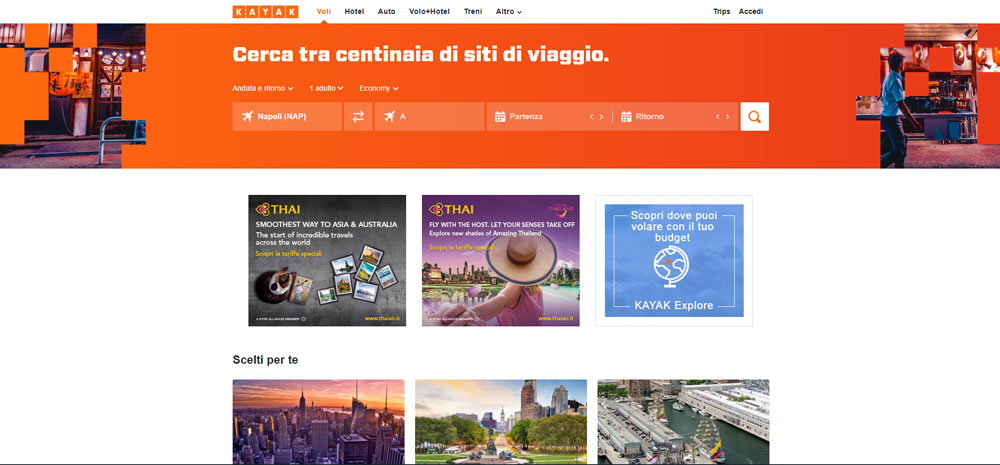This screenshot has width=1000, height=465.
Task: Go to previous return date arrow
Action: 717,117
